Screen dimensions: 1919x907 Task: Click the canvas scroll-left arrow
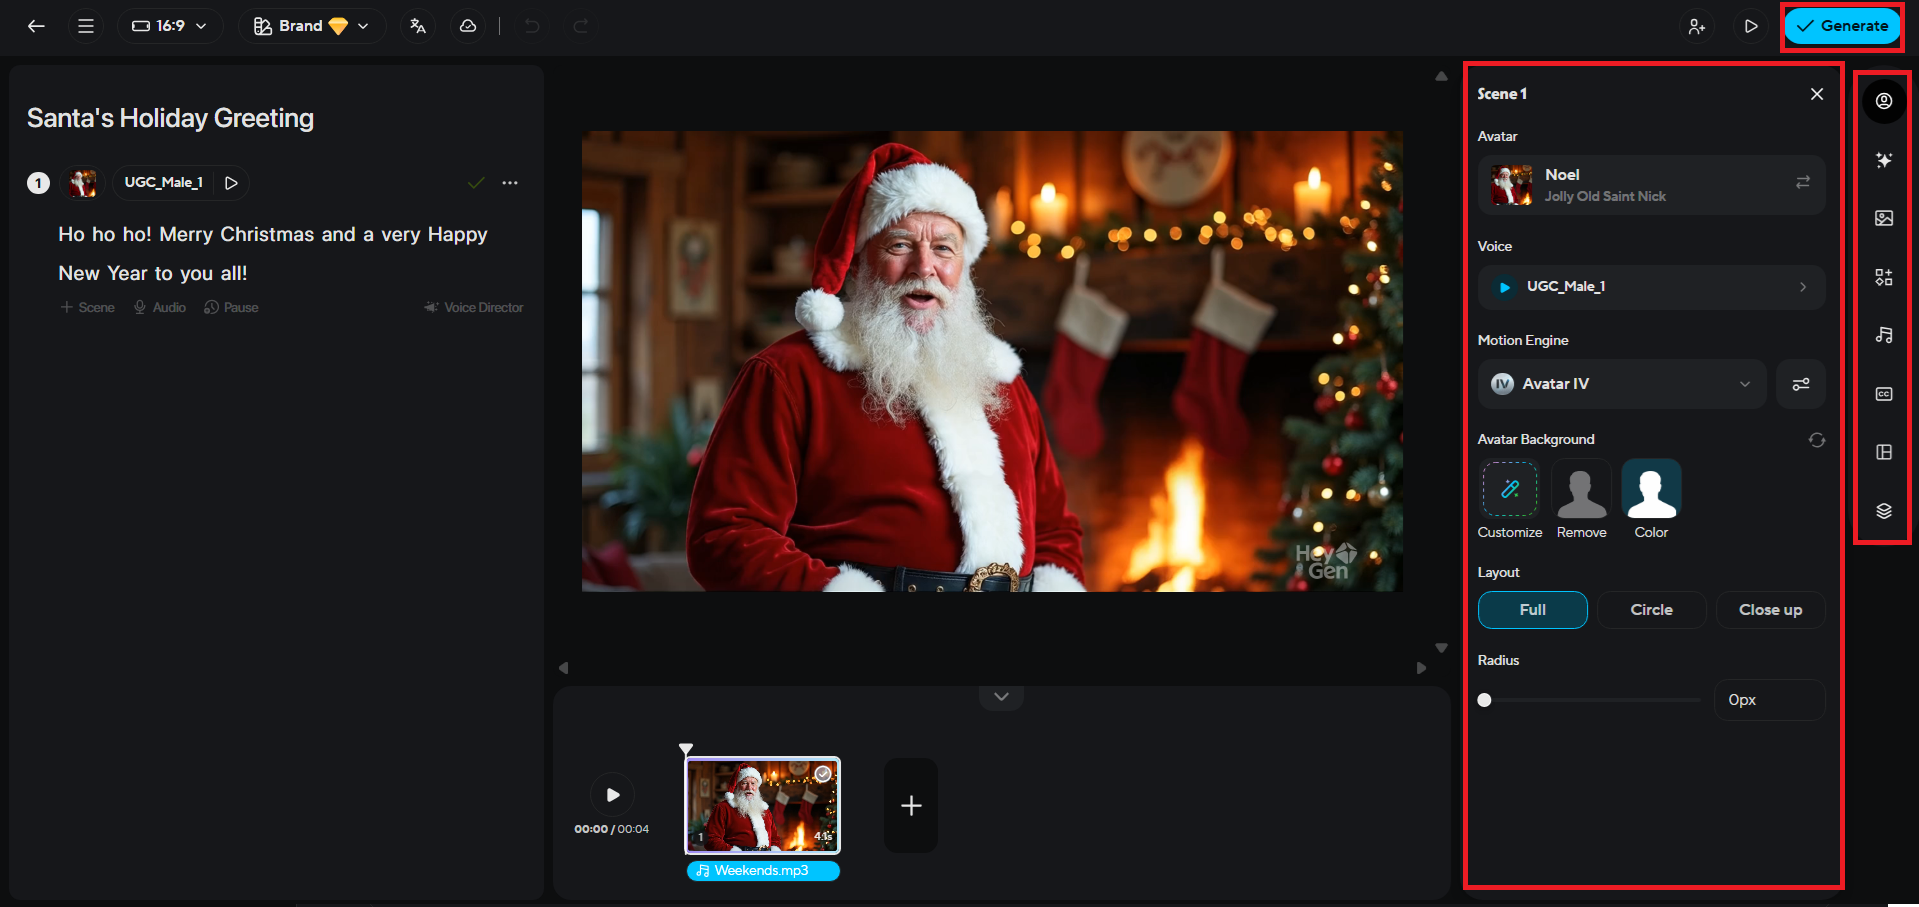pyautogui.click(x=563, y=668)
